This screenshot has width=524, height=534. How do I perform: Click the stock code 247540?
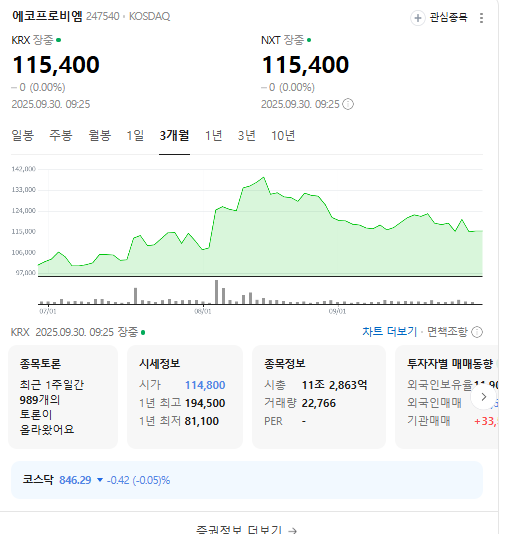tap(102, 16)
